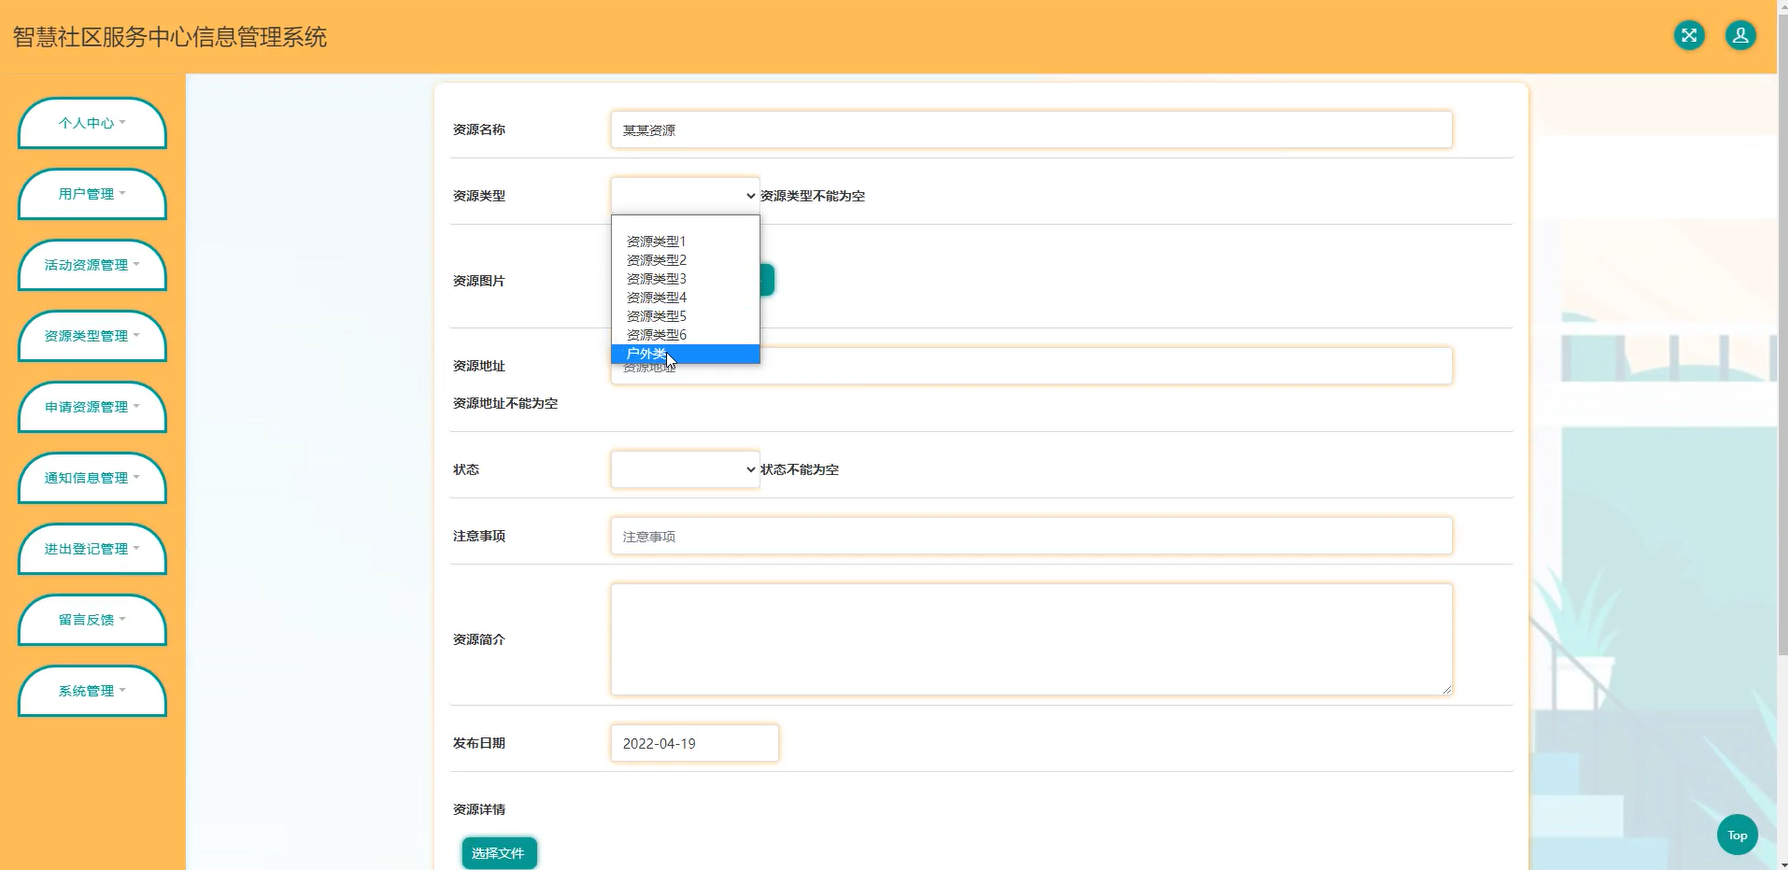This screenshot has height=870, width=1788.
Task: Expand the 个人中心 sidebar menu
Action: [x=92, y=123]
